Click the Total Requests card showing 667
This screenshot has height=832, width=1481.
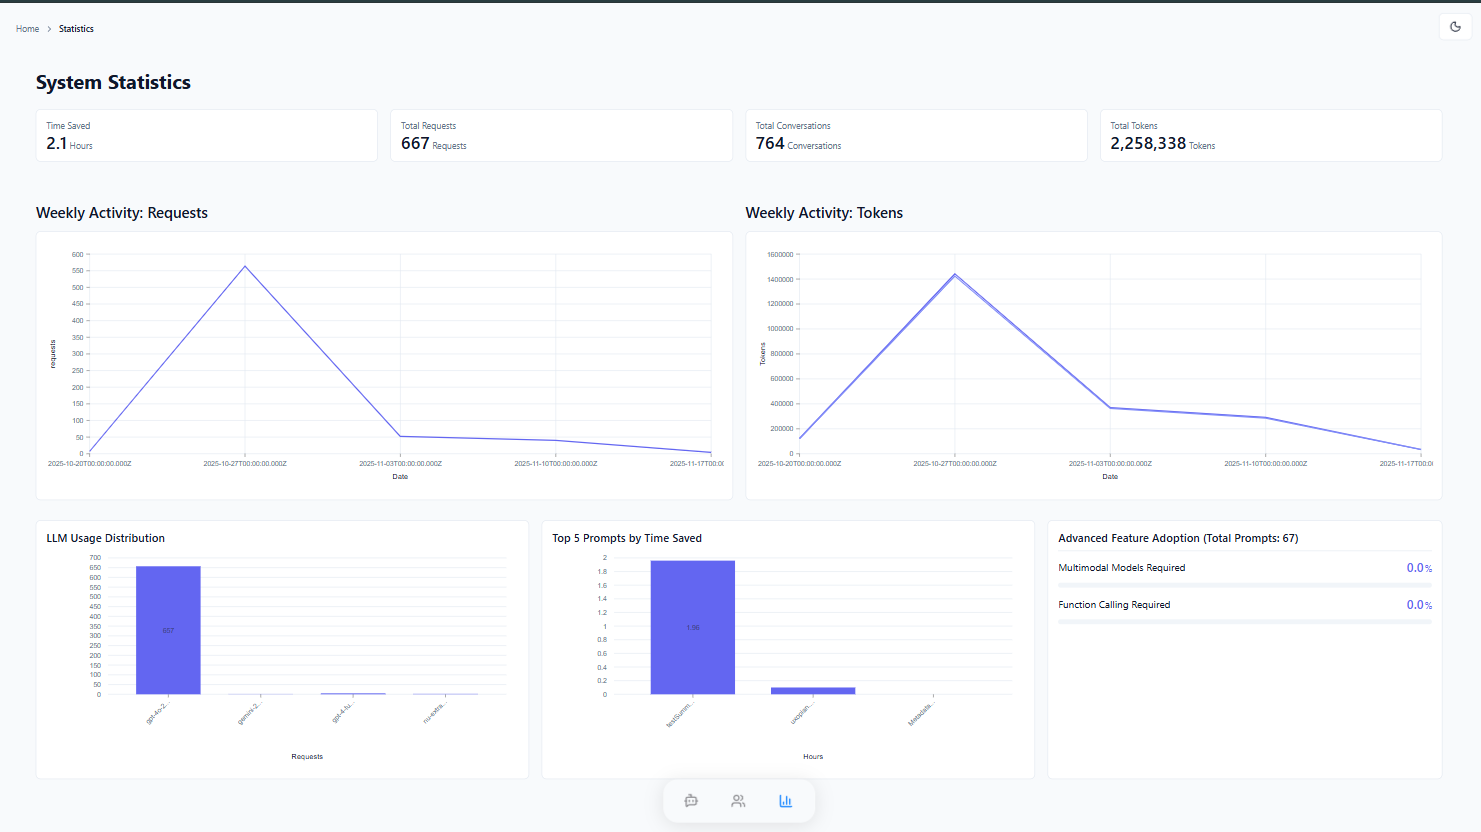(561, 135)
